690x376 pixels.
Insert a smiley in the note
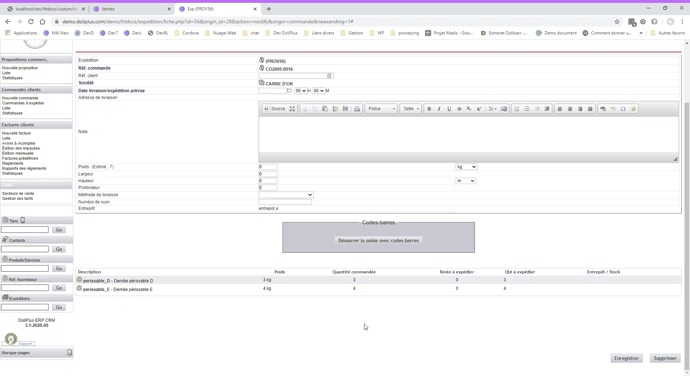(x=633, y=109)
